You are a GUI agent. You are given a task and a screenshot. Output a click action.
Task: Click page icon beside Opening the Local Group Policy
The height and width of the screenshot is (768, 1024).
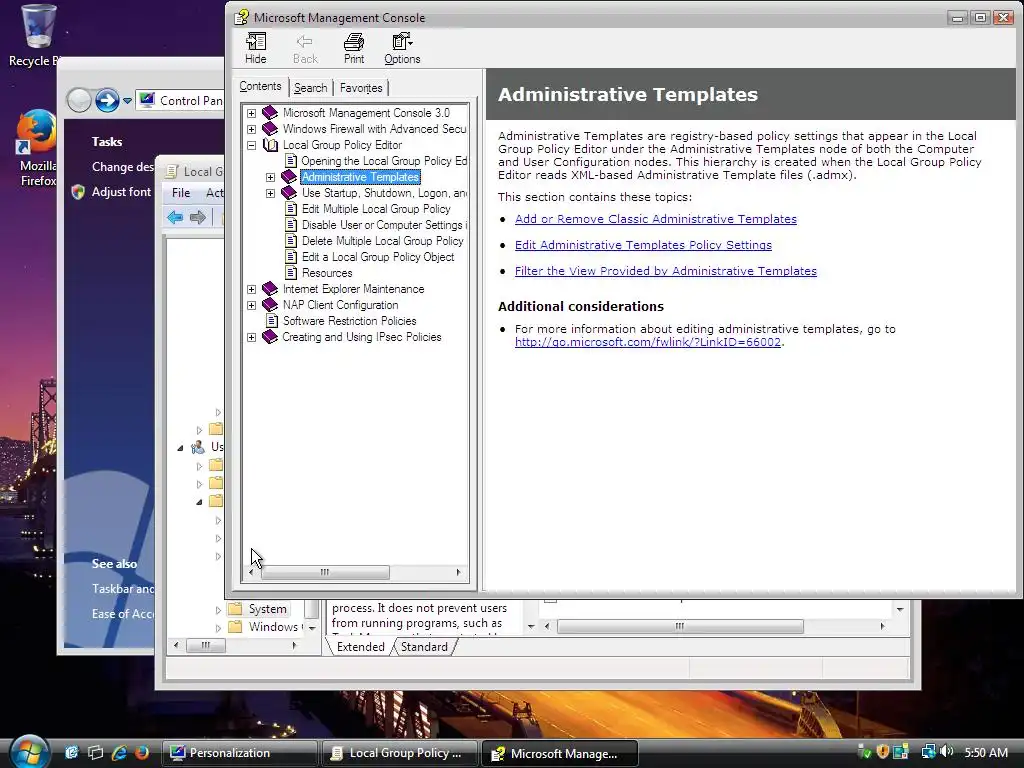click(x=291, y=161)
